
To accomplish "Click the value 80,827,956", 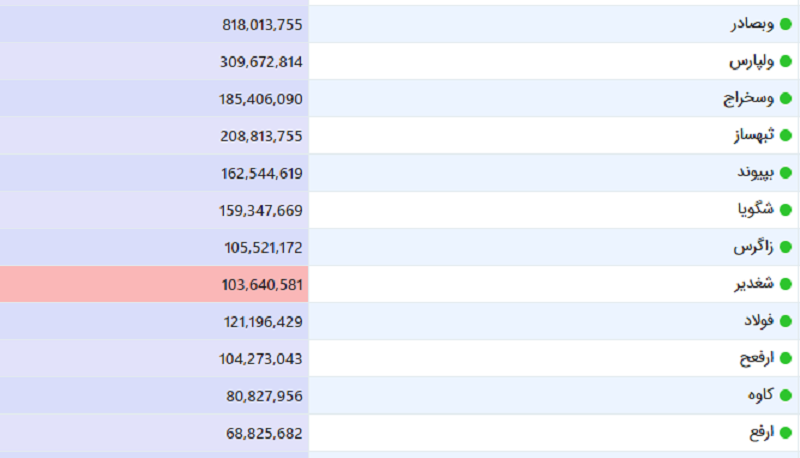I will pos(264,396).
